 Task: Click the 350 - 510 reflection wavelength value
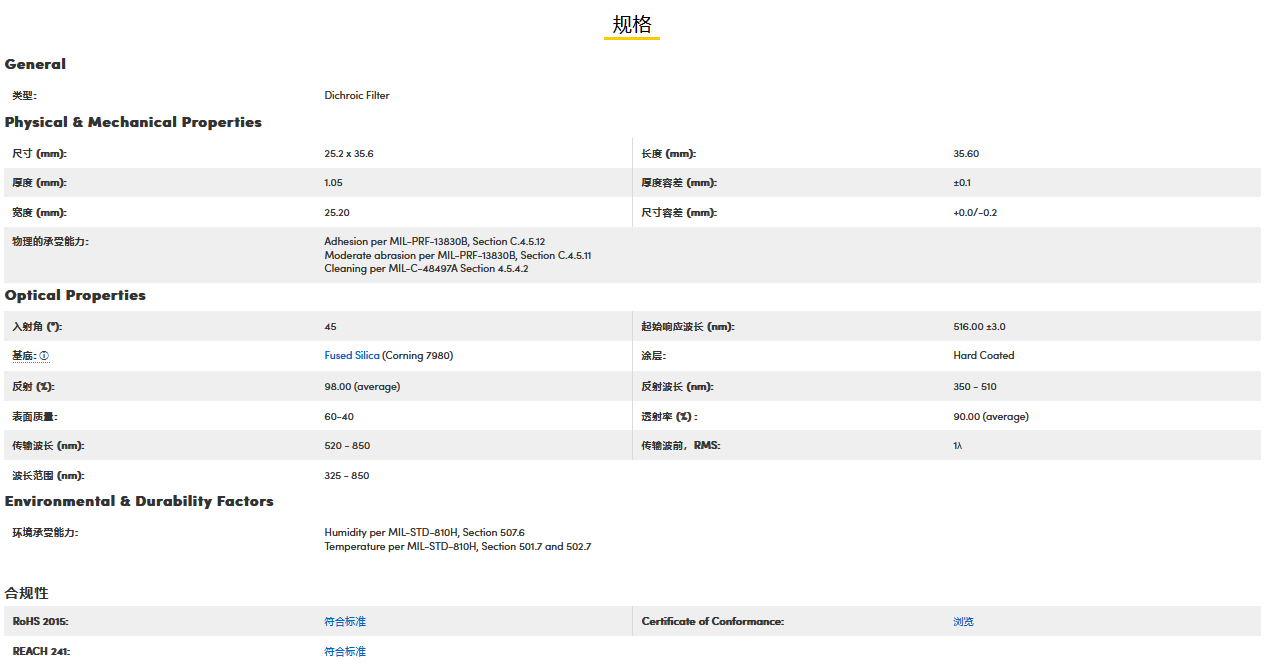pos(974,387)
